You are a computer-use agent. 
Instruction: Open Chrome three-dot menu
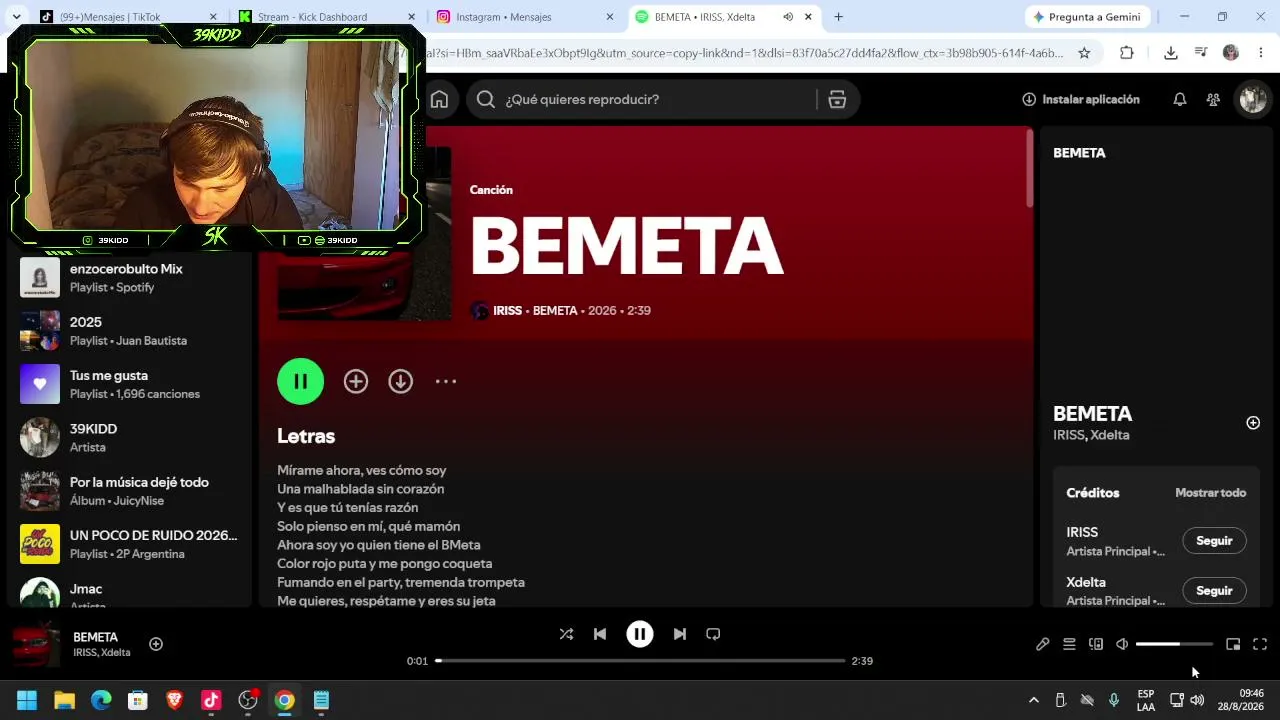pyautogui.click(x=1261, y=53)
